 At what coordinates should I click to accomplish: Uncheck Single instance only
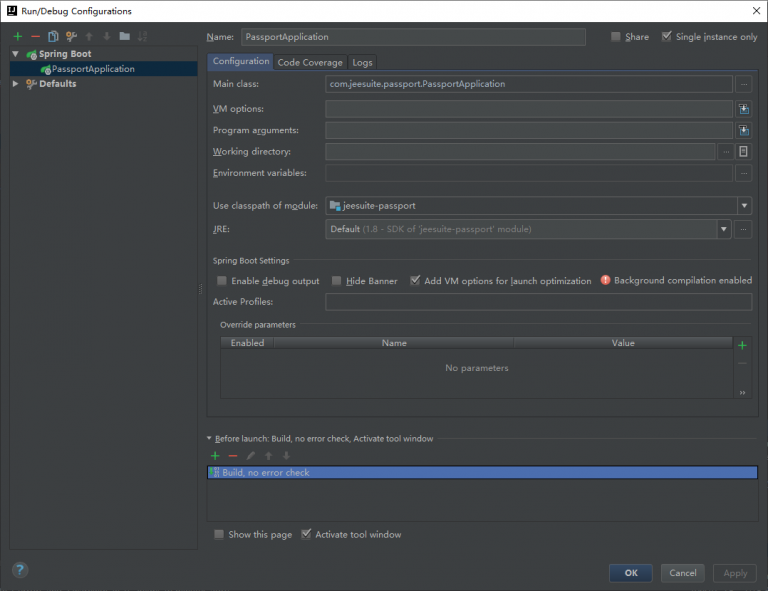click(667, 37)
